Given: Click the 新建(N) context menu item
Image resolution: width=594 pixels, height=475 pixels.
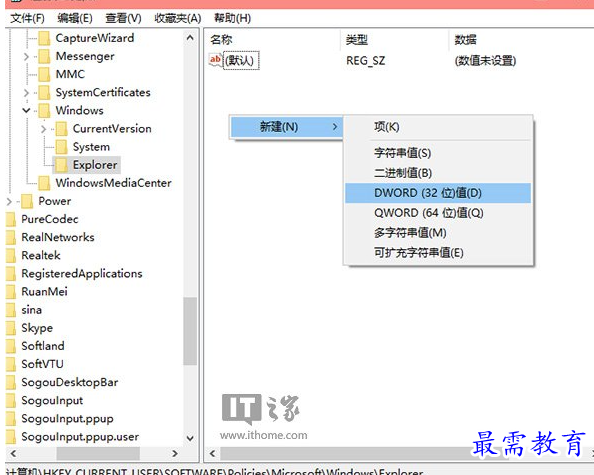Looking at the screenshot, I should point(287,127).
